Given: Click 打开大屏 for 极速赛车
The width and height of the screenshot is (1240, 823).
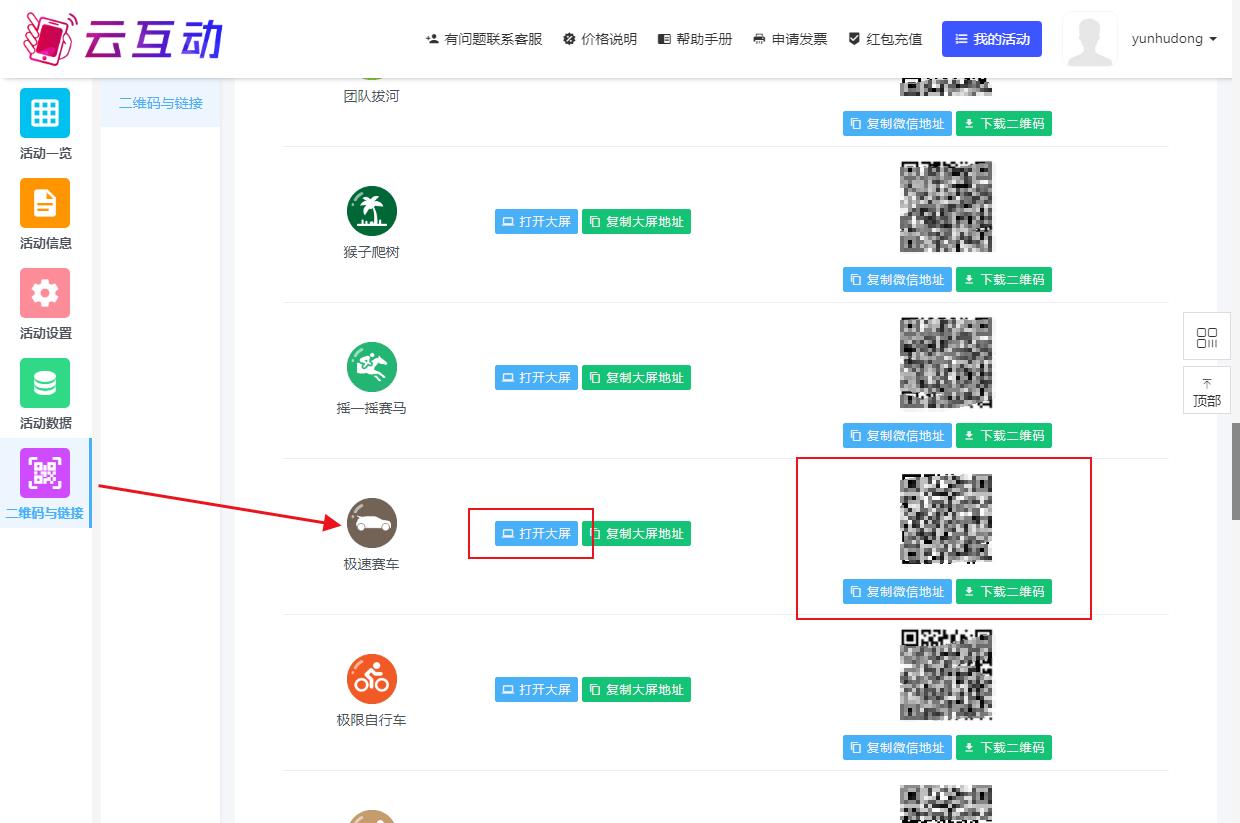Looking at the screenshot, I should [x=536, y=534].
